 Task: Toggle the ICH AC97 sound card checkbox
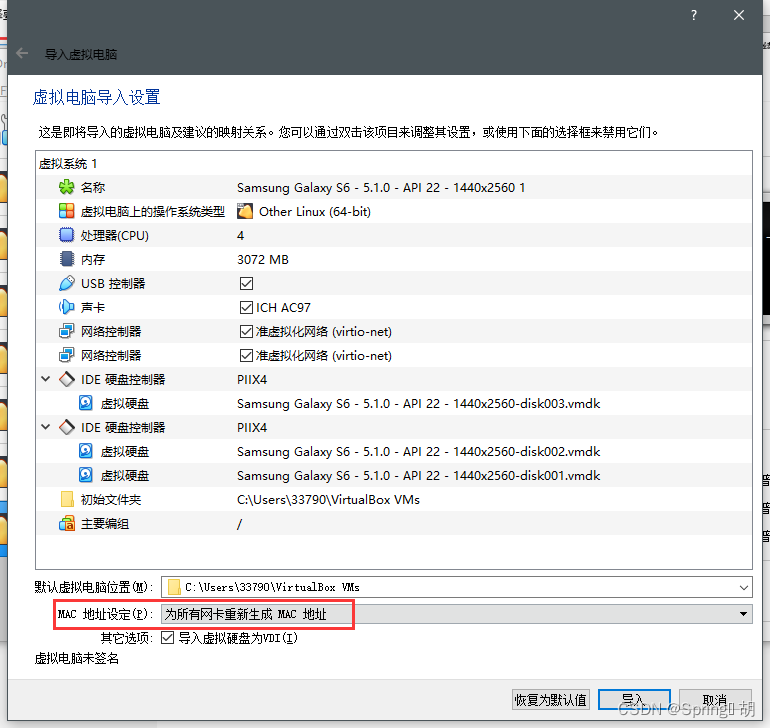tap(246, 308)
